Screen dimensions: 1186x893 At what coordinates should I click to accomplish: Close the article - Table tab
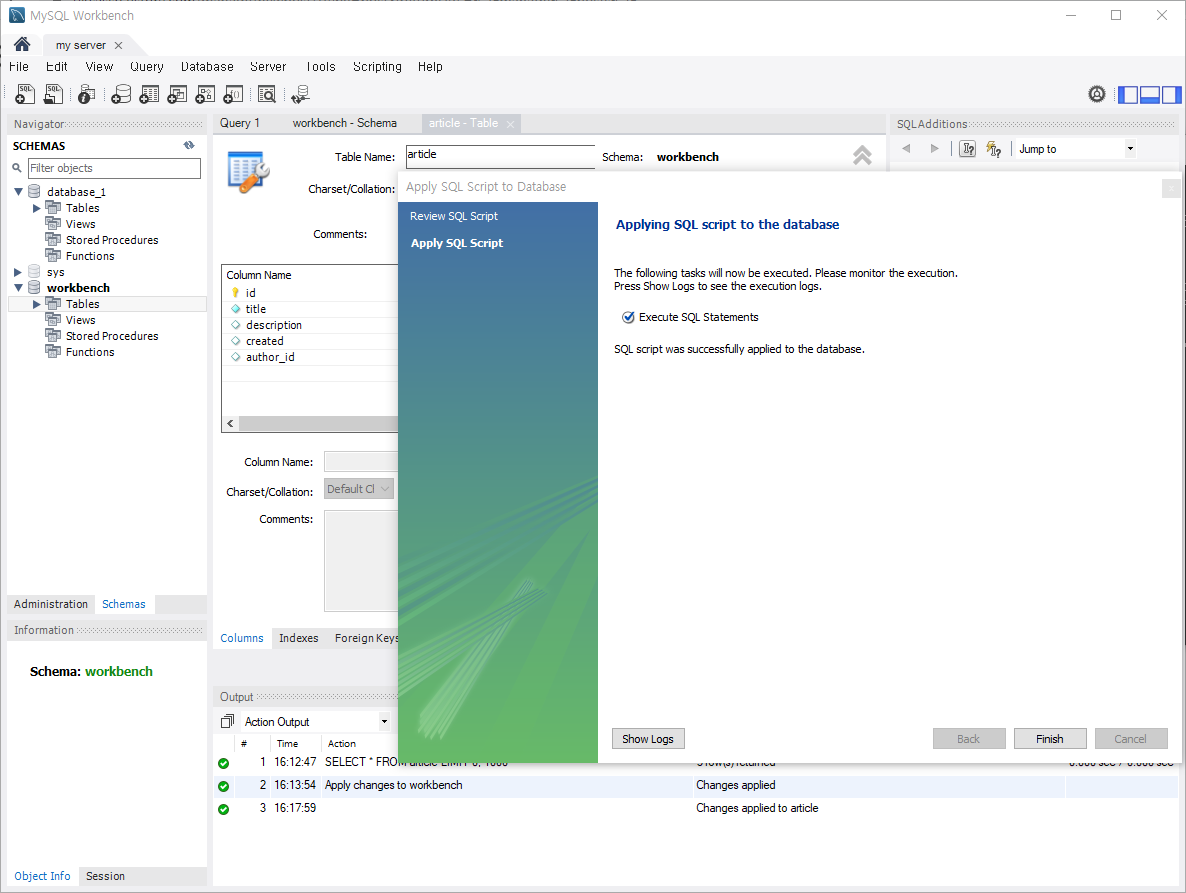click(511, 124)
